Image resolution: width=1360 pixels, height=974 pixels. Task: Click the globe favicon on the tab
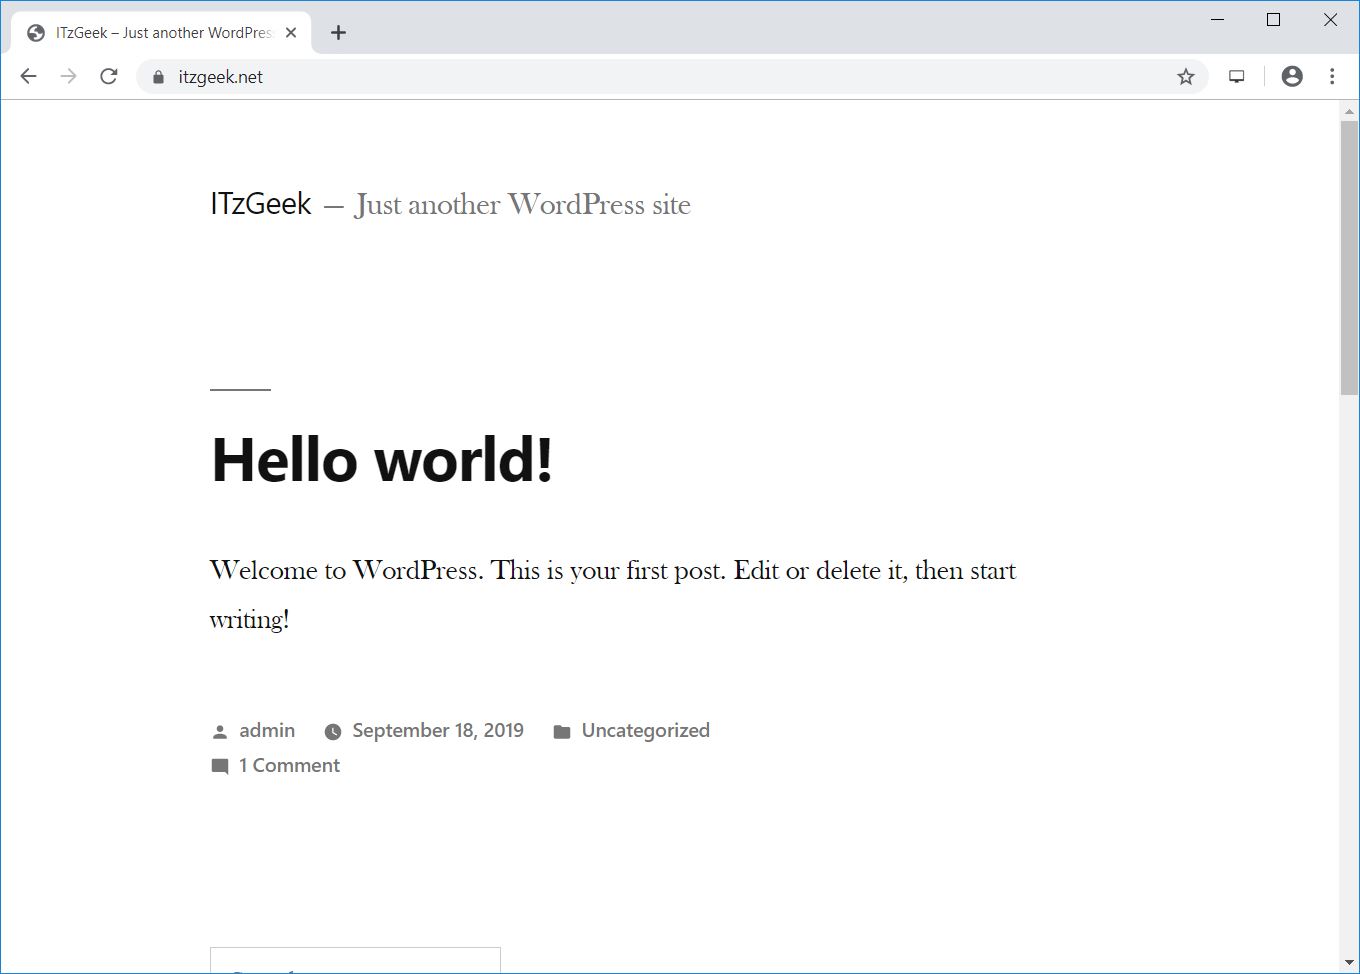click(x=36, y=33)
